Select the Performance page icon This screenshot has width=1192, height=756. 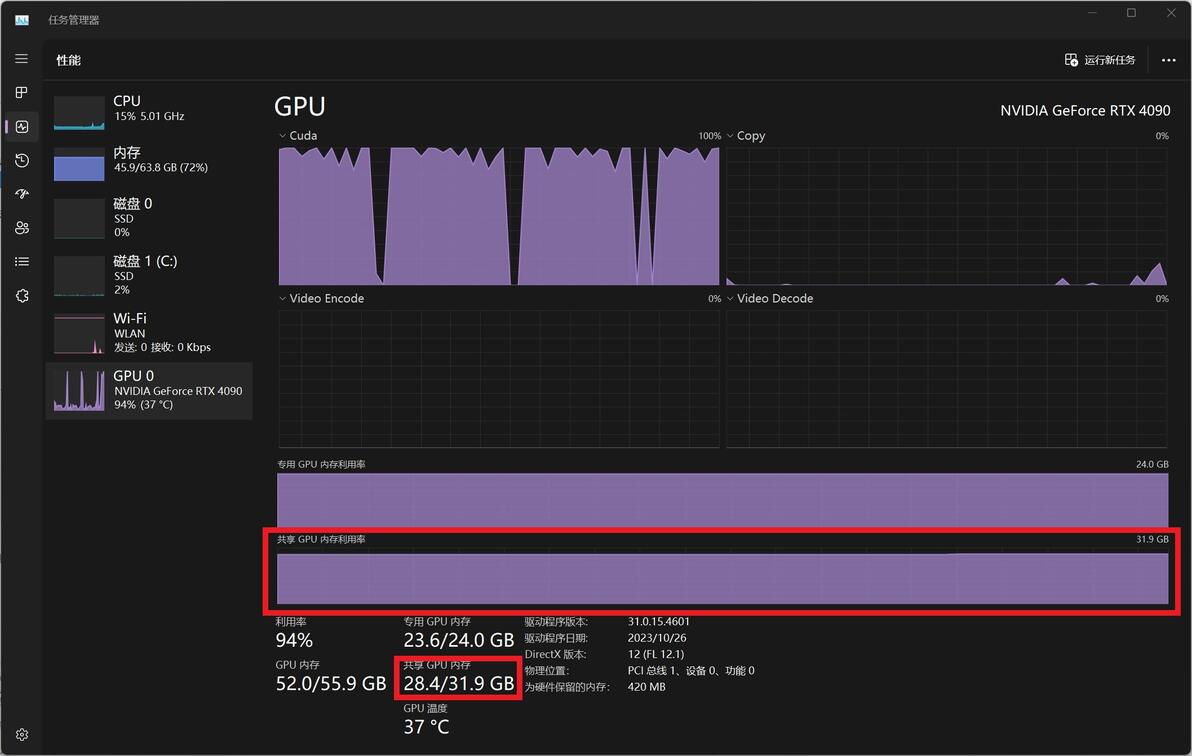(21, 127)
